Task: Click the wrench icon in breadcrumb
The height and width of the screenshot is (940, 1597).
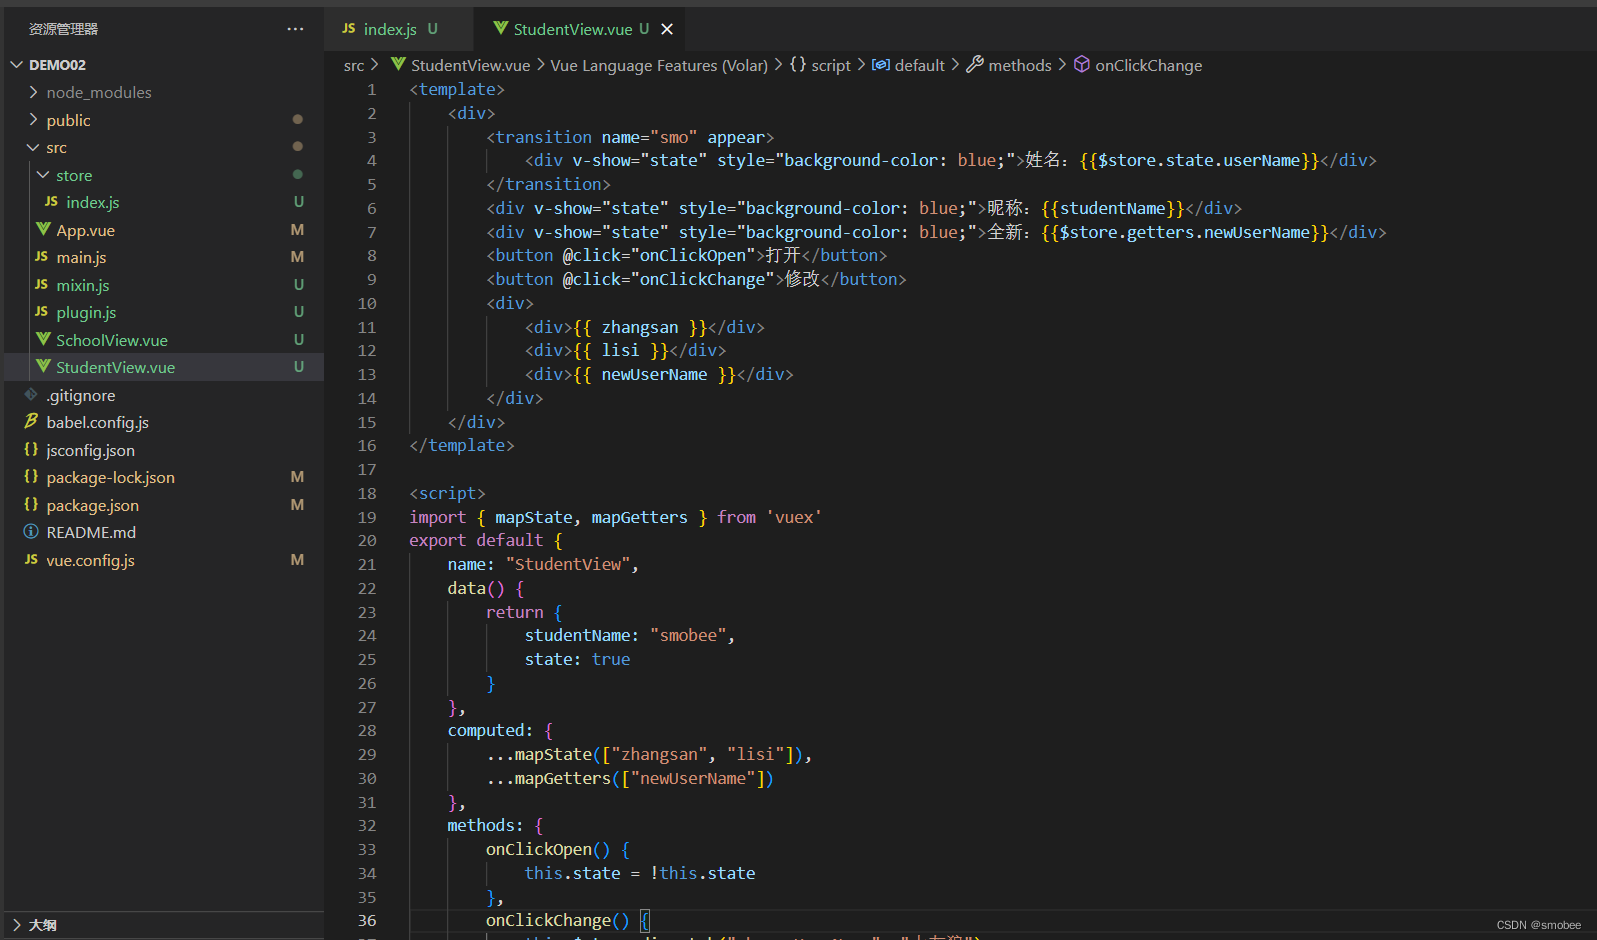Action: pyautogui.click(x=975, y=64)
